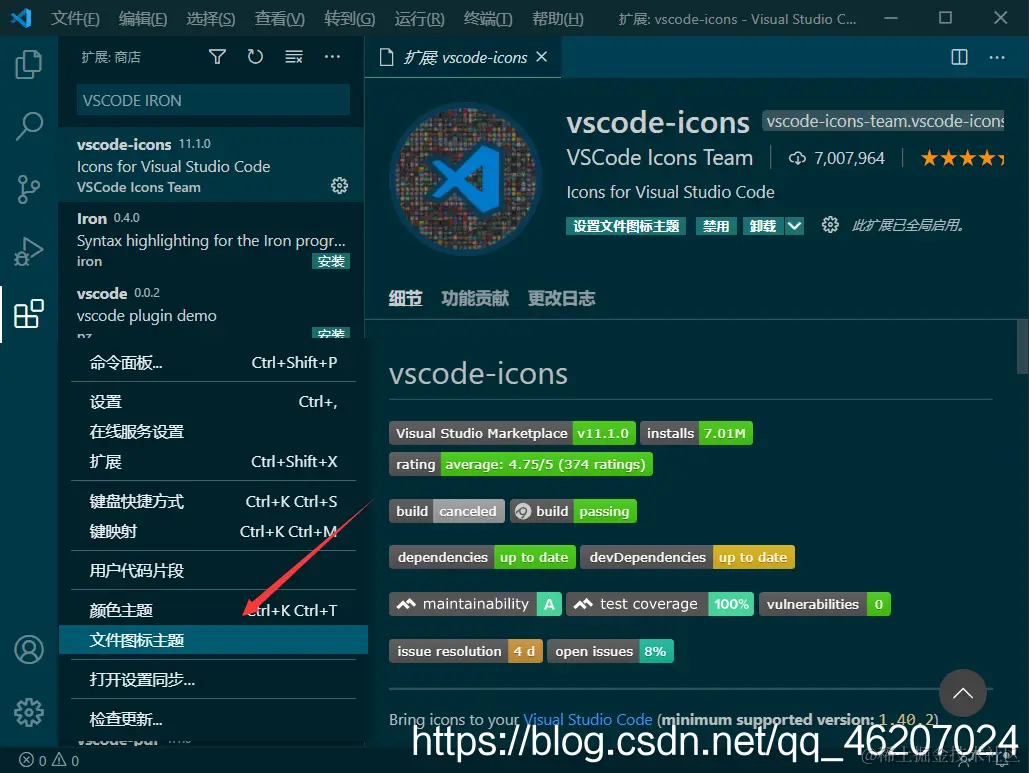This screenshot has width=1029, height=773.
Task: Click the warnings count in status bar
Action: tap(66, 760)
